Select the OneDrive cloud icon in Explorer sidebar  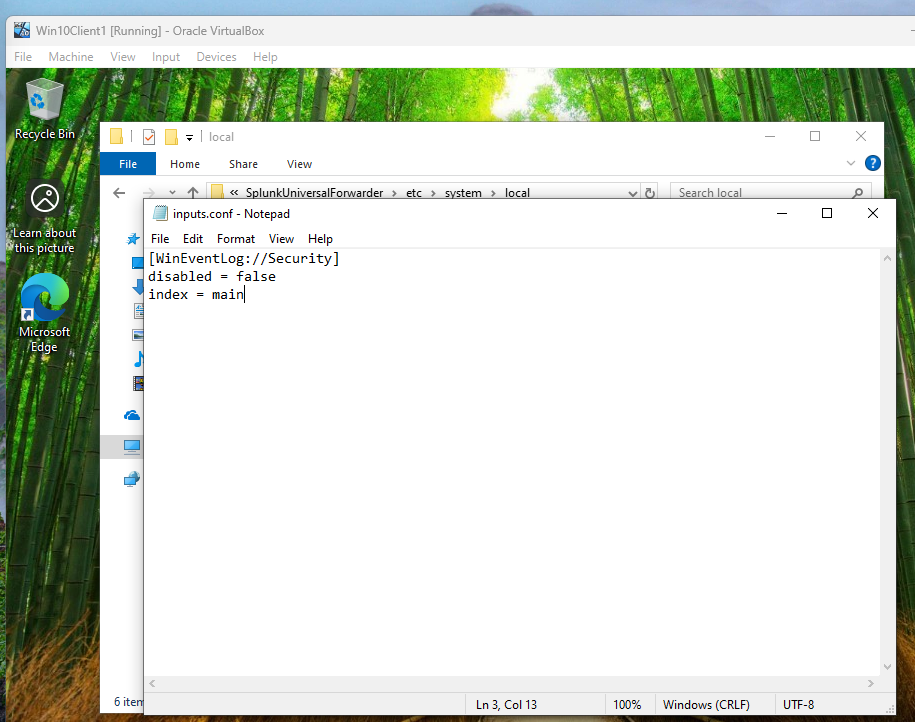(x=132, y=415)
